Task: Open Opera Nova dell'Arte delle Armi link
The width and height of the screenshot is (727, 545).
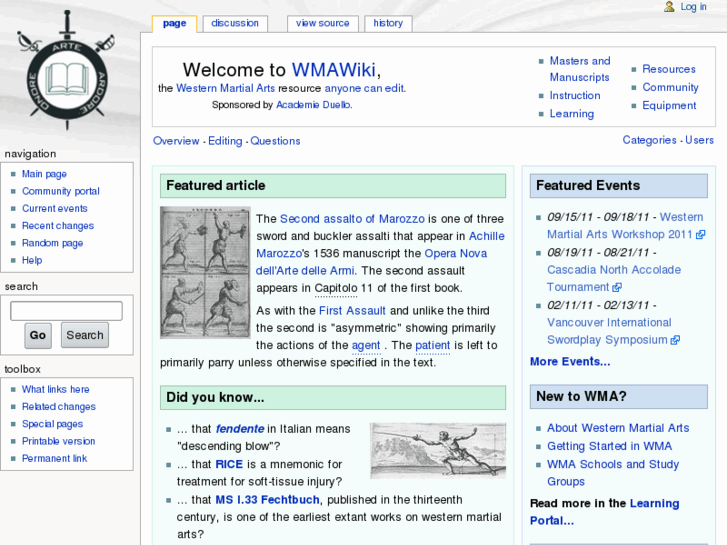Action: (455, 253)
